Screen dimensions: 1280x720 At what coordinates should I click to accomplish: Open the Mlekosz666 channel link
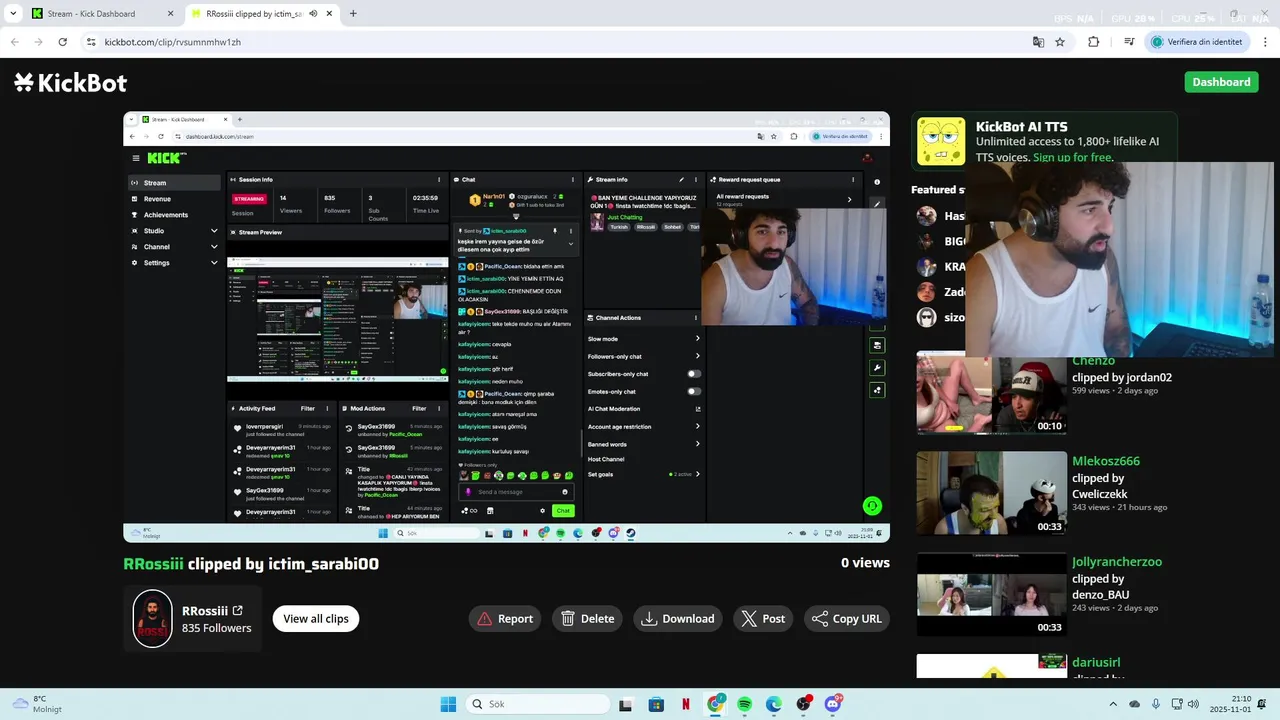[1106, 461]
